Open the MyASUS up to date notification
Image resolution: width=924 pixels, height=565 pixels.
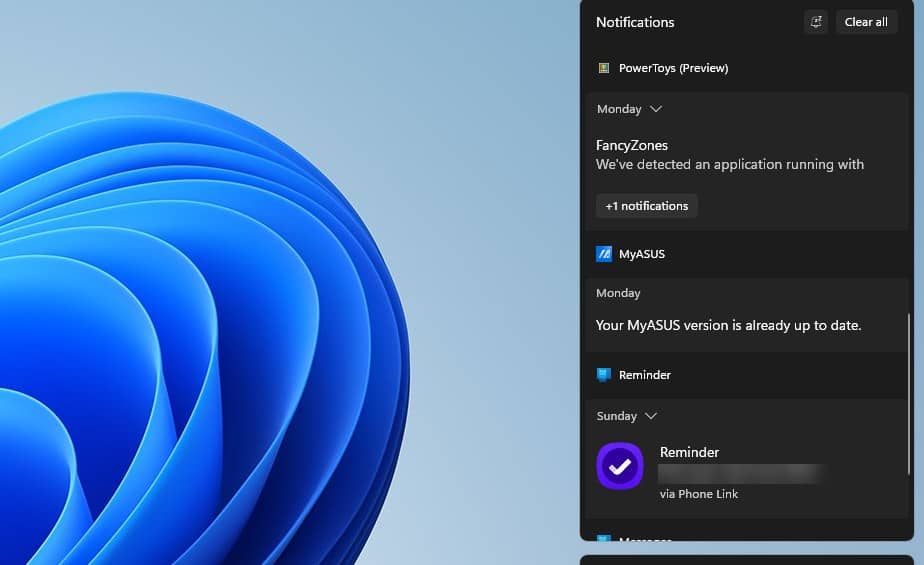coord(728,325)
